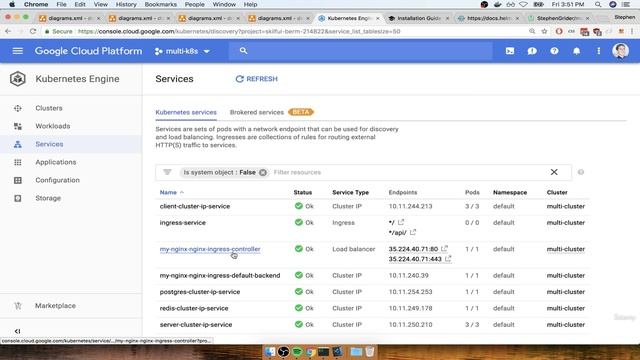Sort by Cluster column header
This screenshot has width=640, height=360.
pos(557,192)
